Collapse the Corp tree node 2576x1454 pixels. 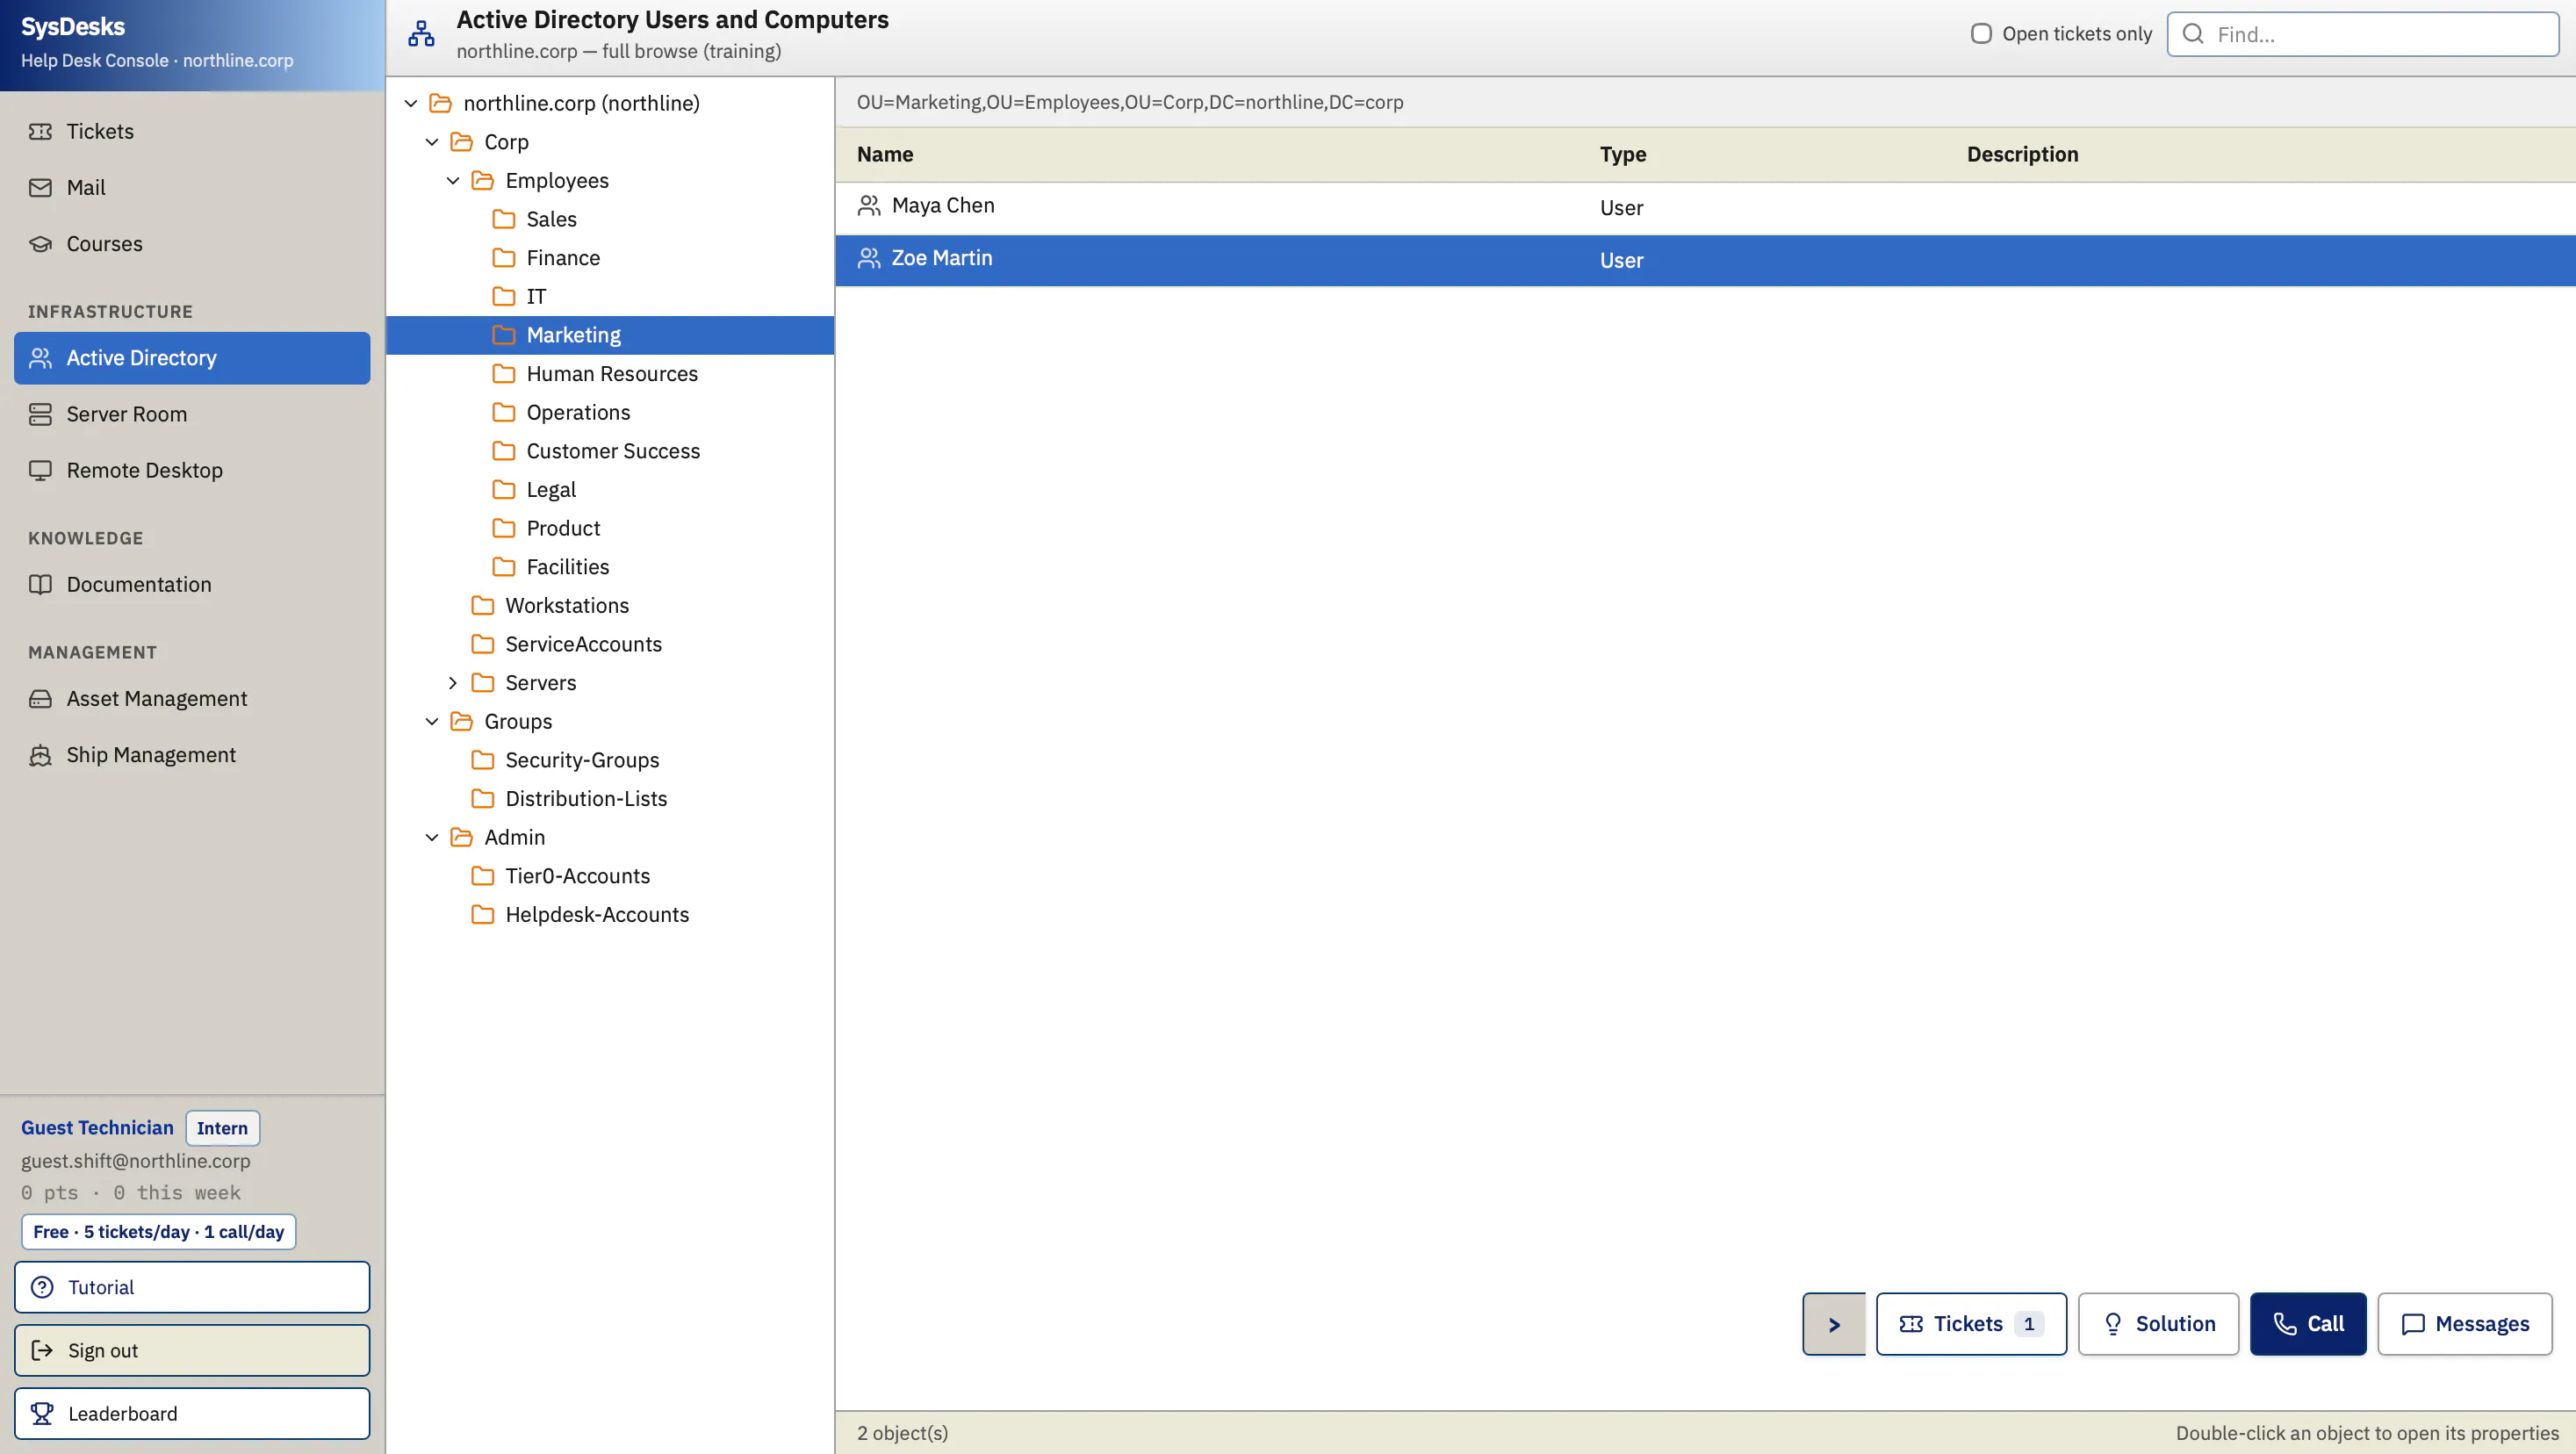(432, 142)
